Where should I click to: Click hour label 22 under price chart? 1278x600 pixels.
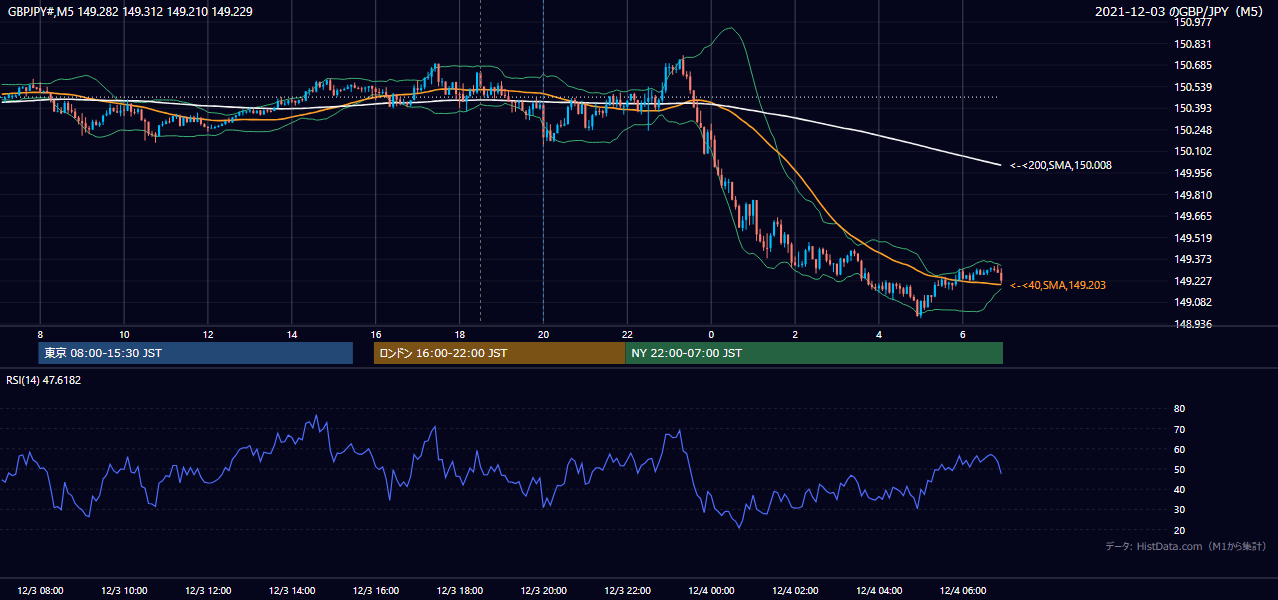(627, 334)
